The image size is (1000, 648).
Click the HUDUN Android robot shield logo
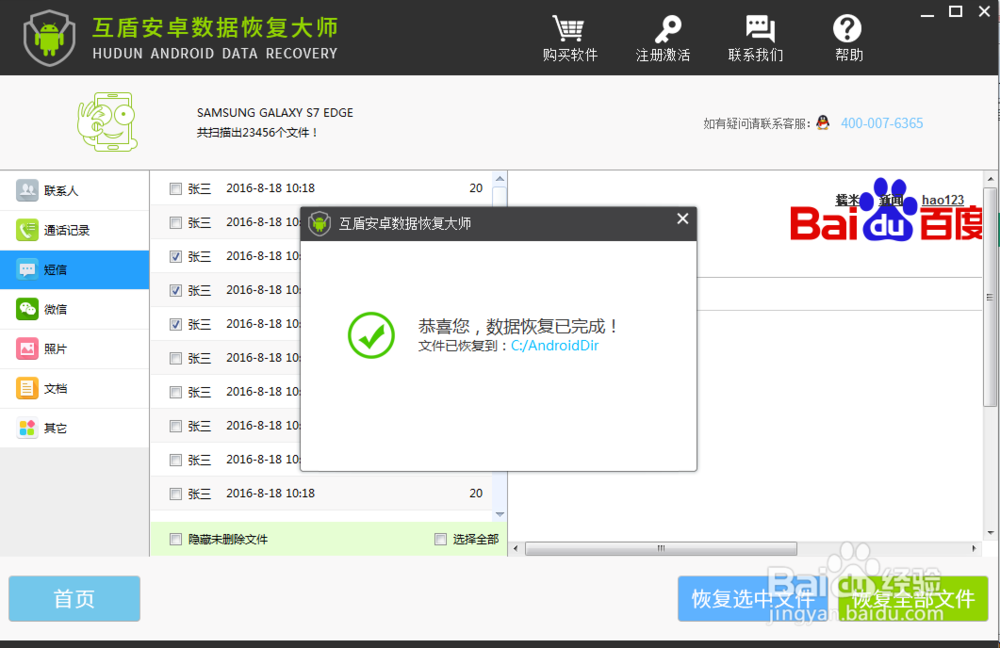[49, 37]
